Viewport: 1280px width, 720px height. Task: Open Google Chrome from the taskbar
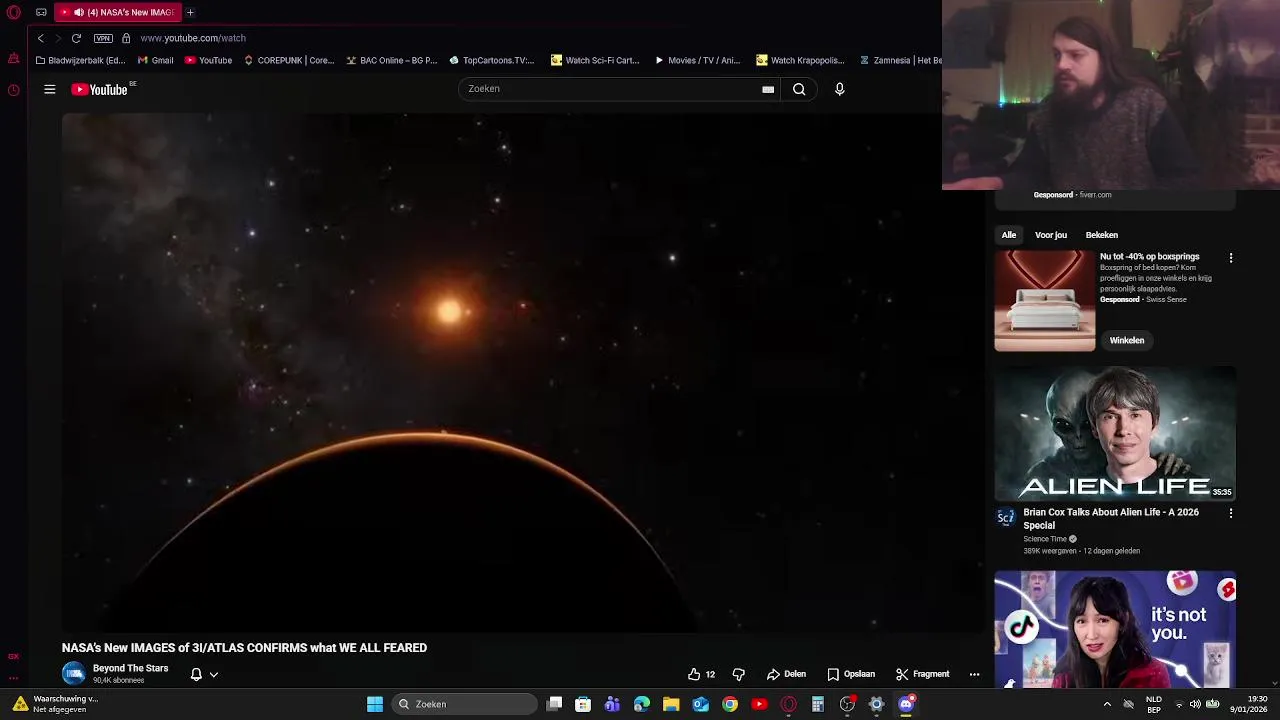[x=730, y=704]
